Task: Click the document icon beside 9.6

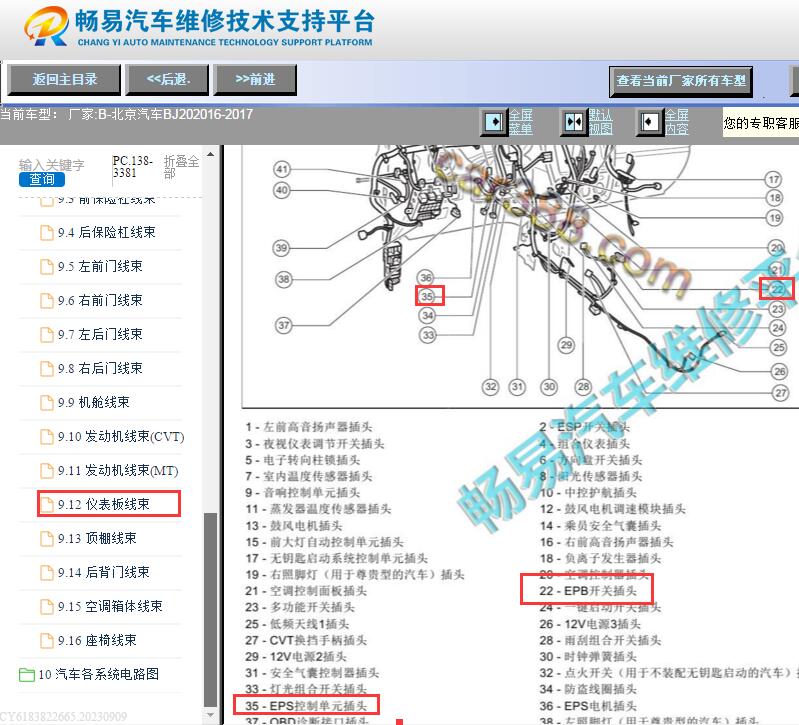Action: [x=47, y=301]
